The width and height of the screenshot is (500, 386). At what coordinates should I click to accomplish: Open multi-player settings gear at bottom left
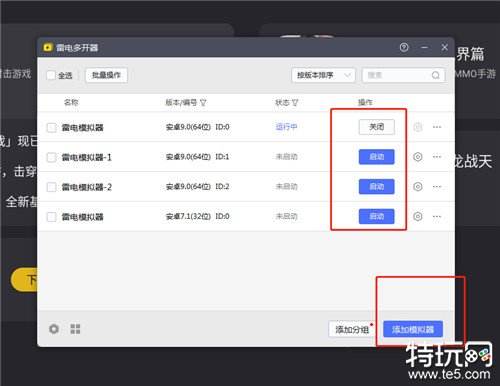pyautogui.click(x=54, y=329)
